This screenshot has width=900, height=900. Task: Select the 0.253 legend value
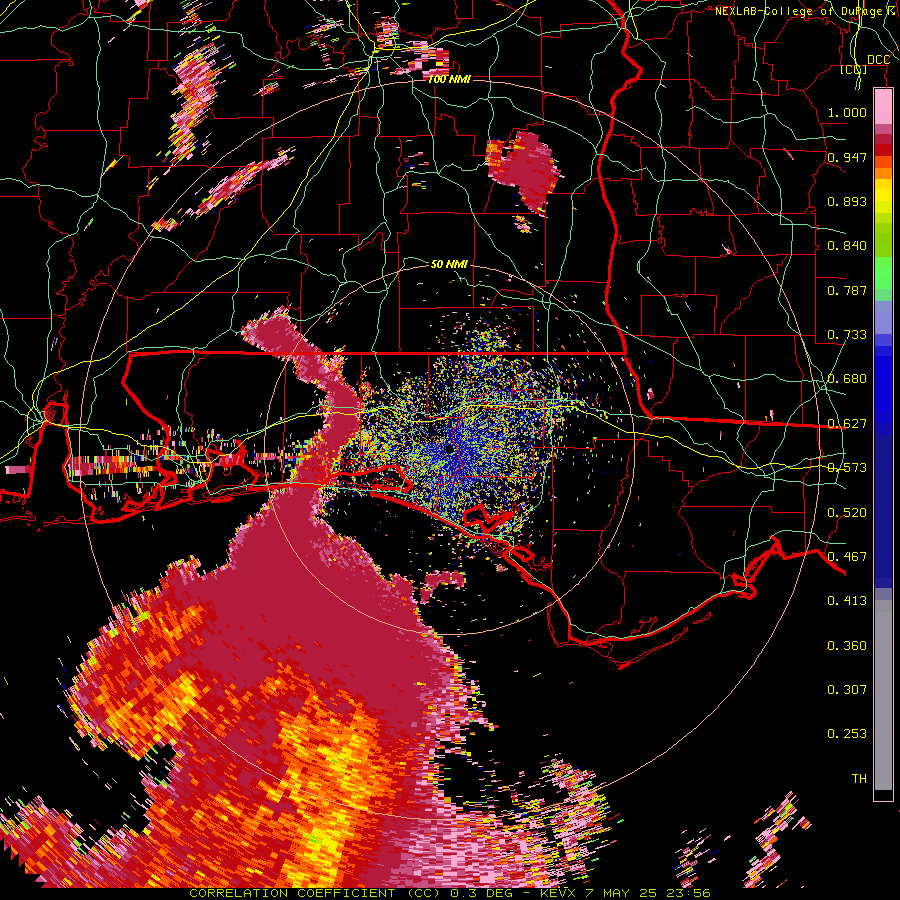[x=847, y=734]
